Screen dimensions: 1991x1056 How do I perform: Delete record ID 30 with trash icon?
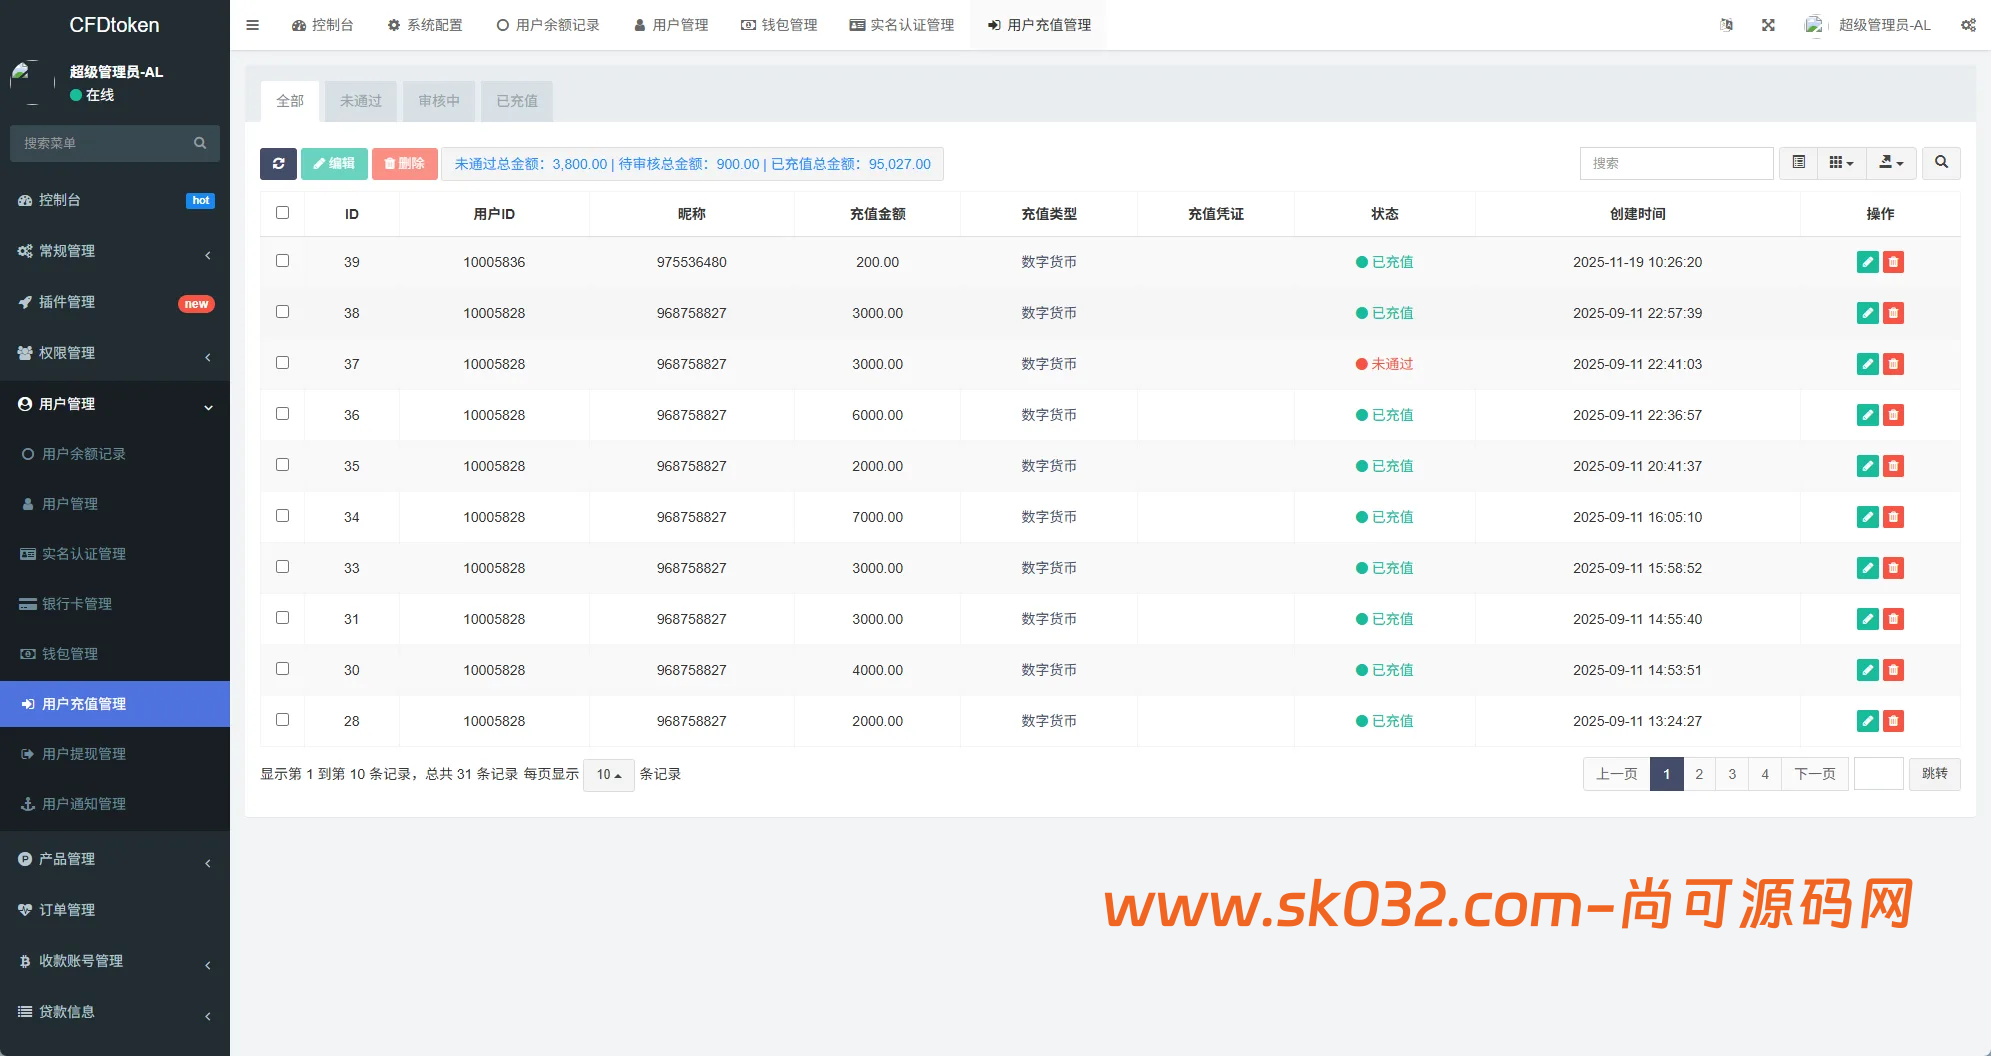tap(1893, 670)
